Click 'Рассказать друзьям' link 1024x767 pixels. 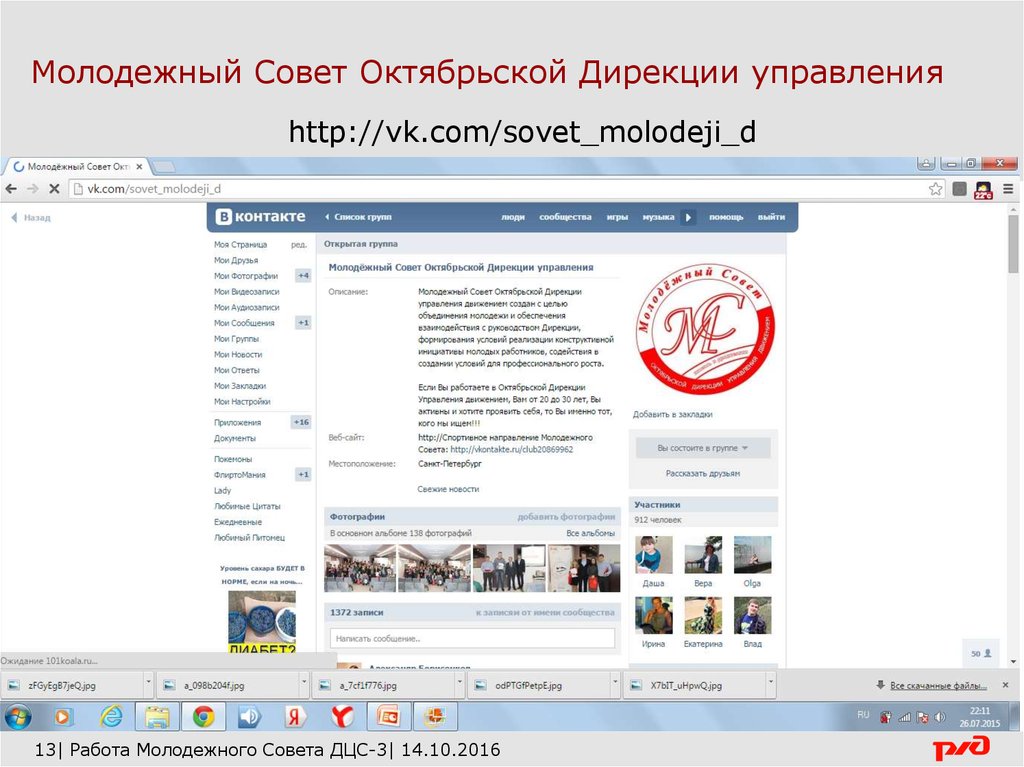coord(703,473)
